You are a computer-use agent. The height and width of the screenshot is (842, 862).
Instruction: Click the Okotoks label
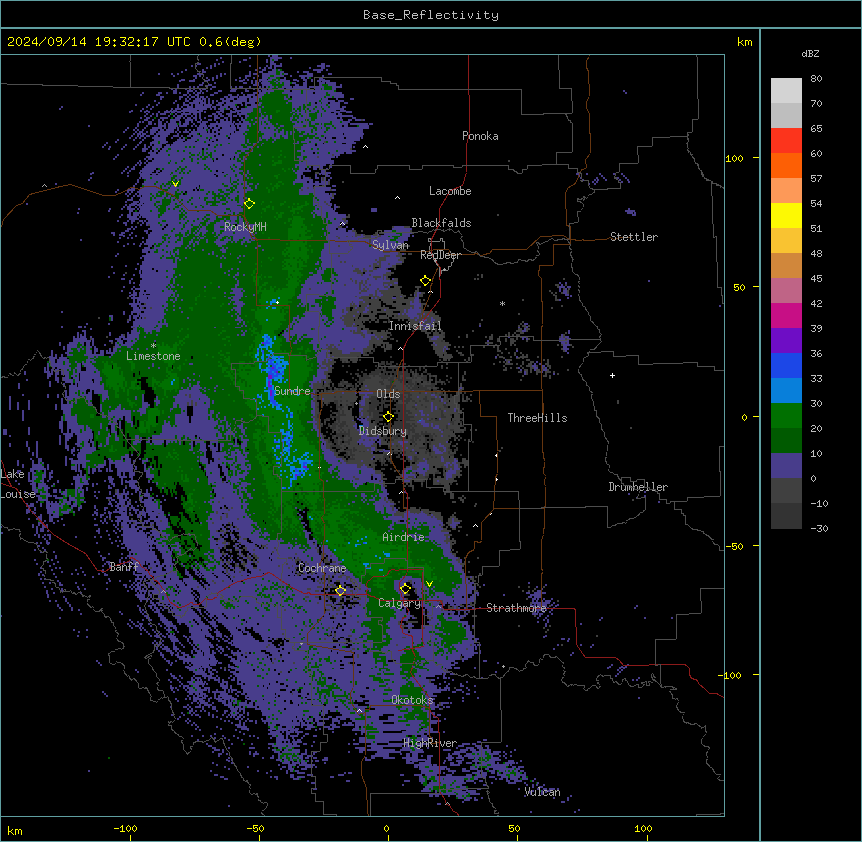pos(412,700)
